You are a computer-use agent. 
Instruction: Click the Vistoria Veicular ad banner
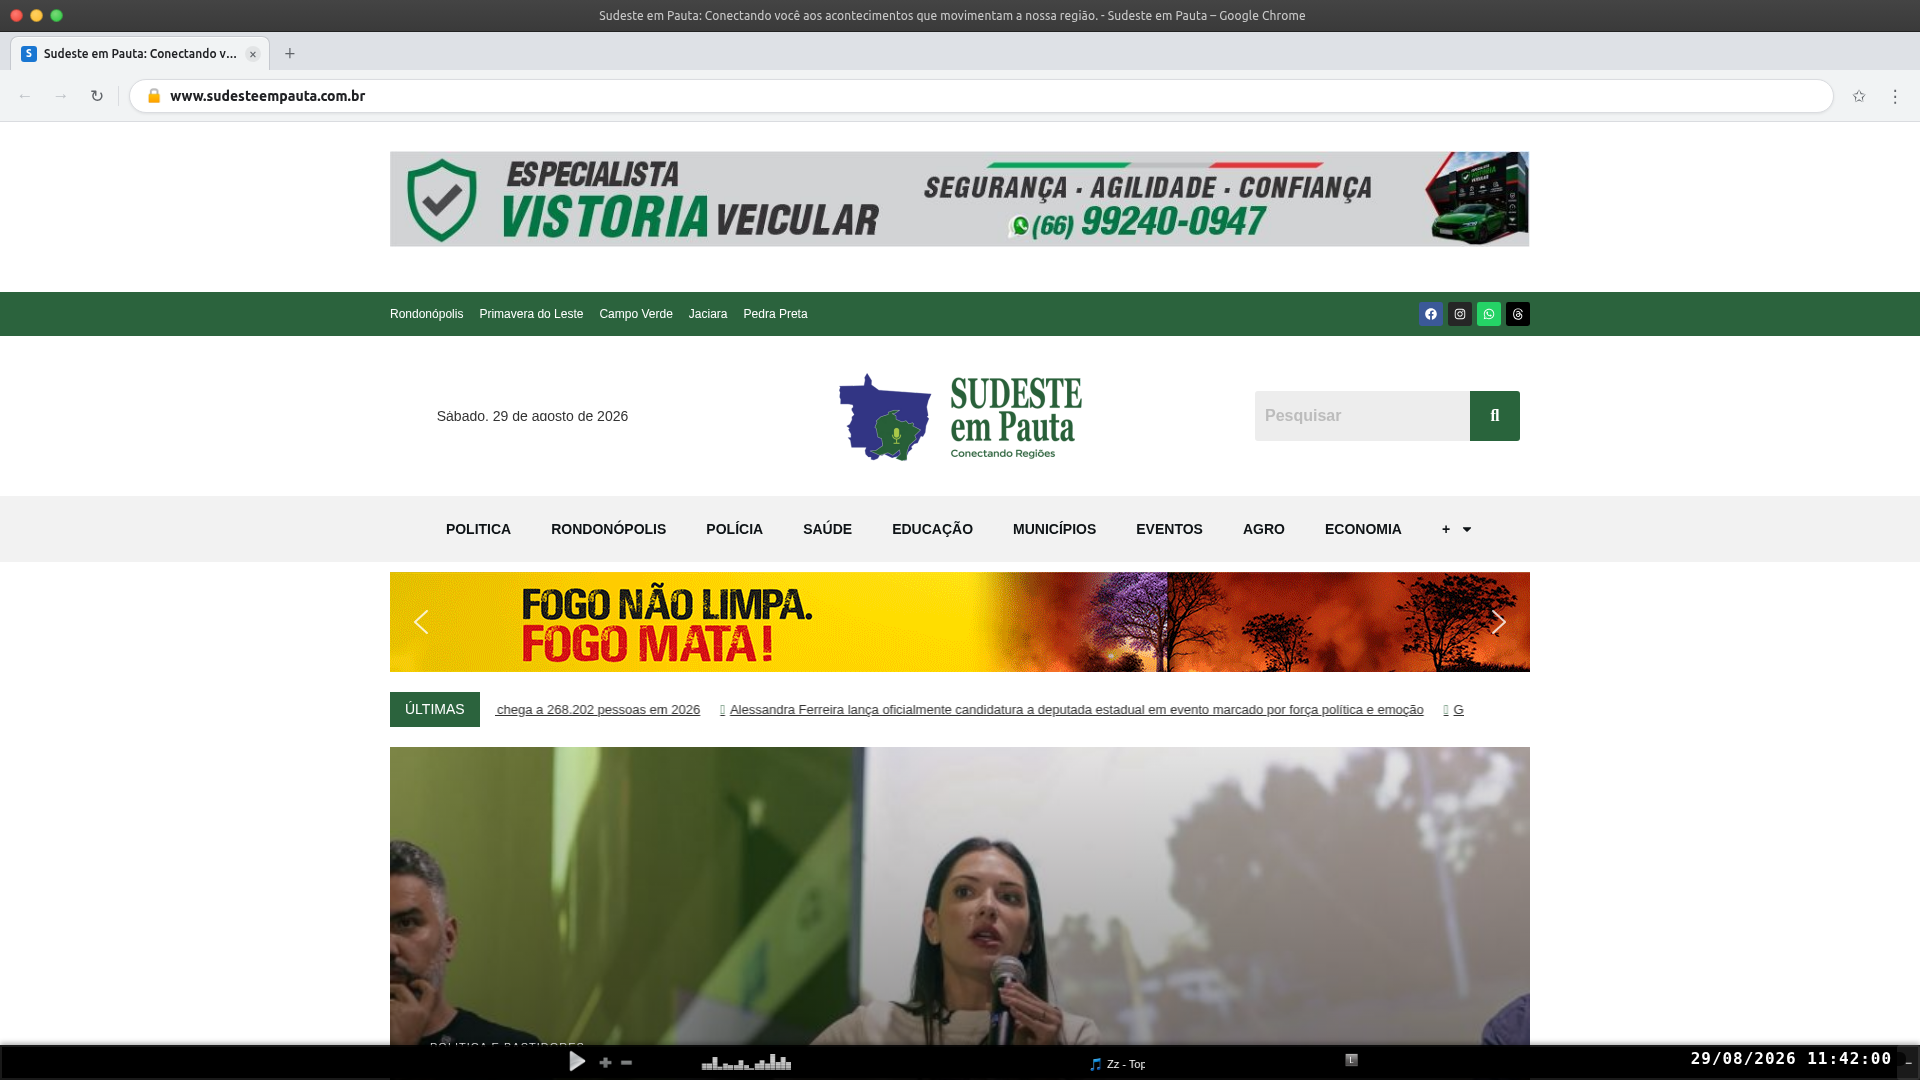pyautogui.click(x=959, y=199)
